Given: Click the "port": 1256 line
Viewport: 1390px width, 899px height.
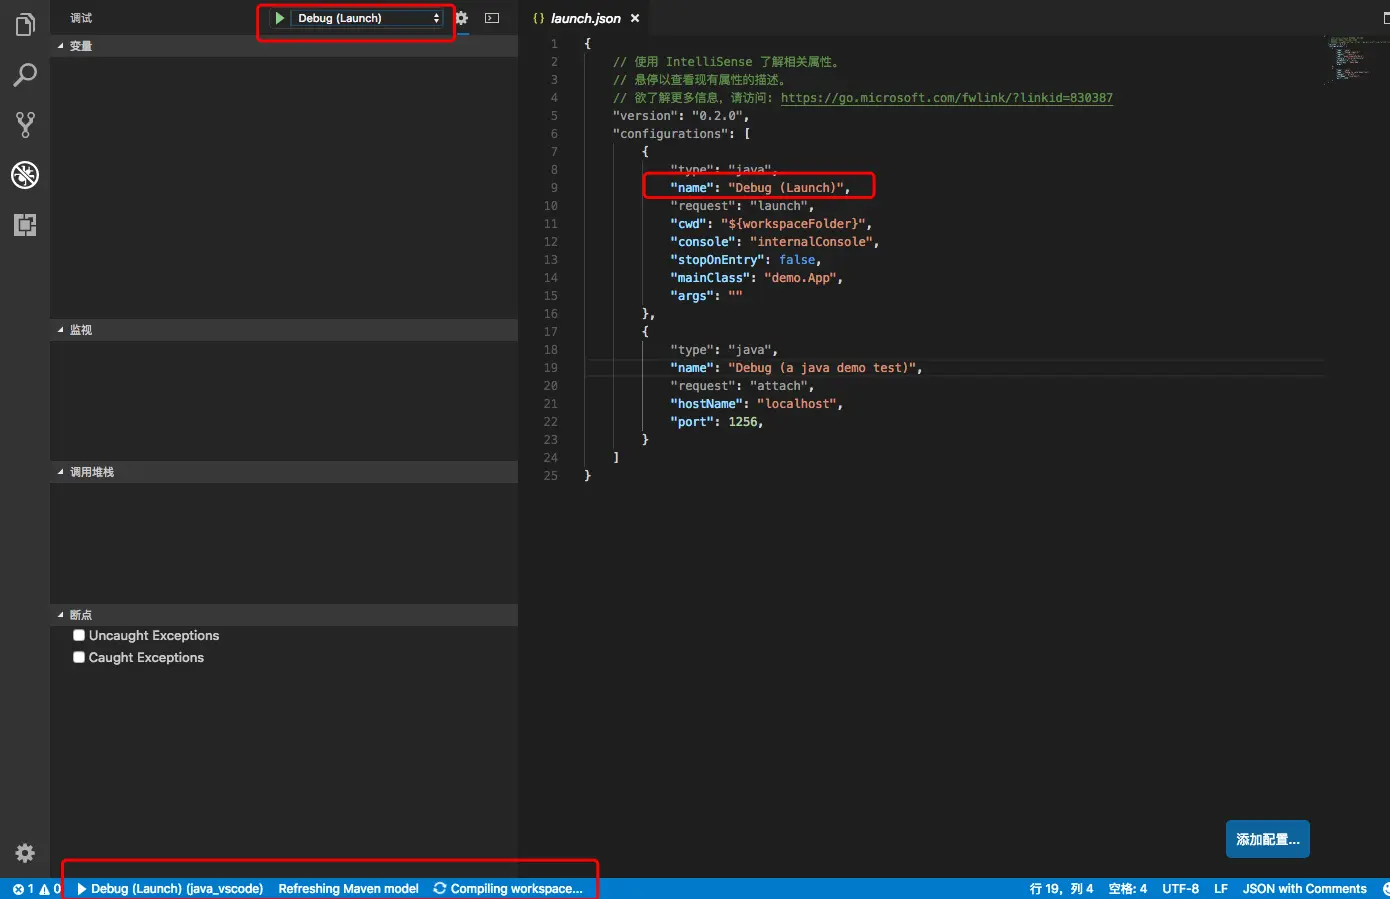Looking at the screenshot, I should 717,422.
